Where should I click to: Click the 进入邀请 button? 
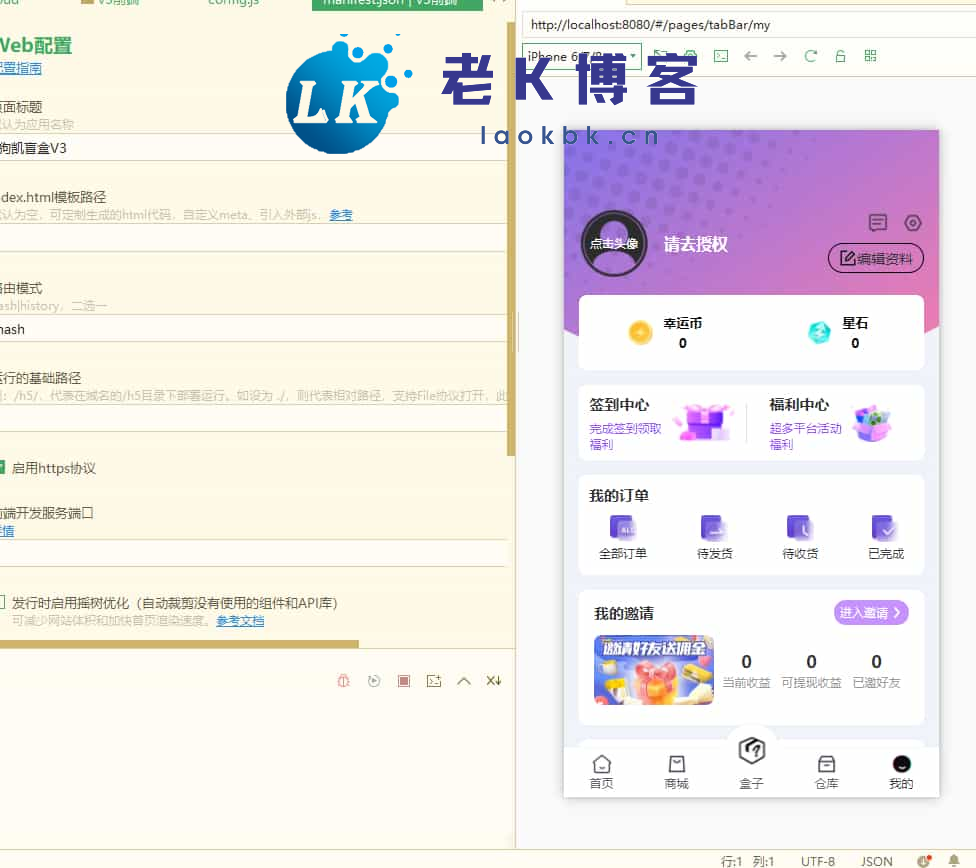(871, 612)
